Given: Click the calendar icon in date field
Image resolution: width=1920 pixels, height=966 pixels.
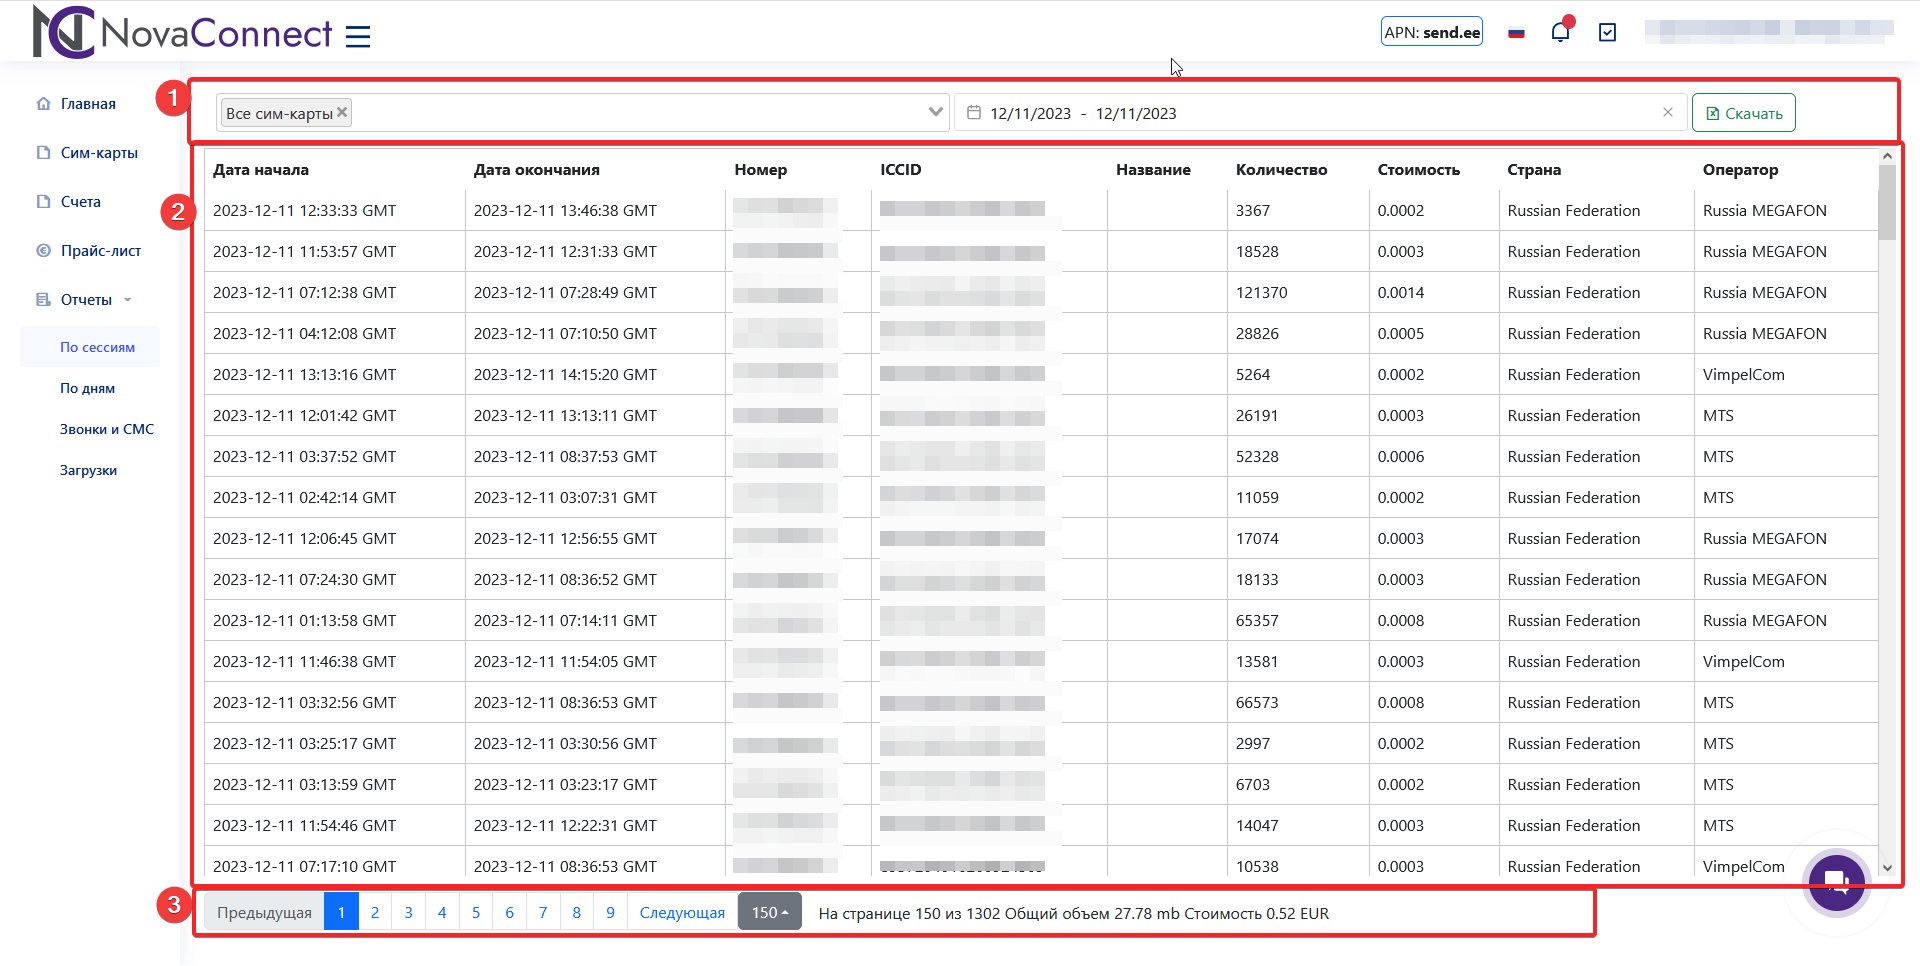Looking at the screenshot, I should click(973, 113).
